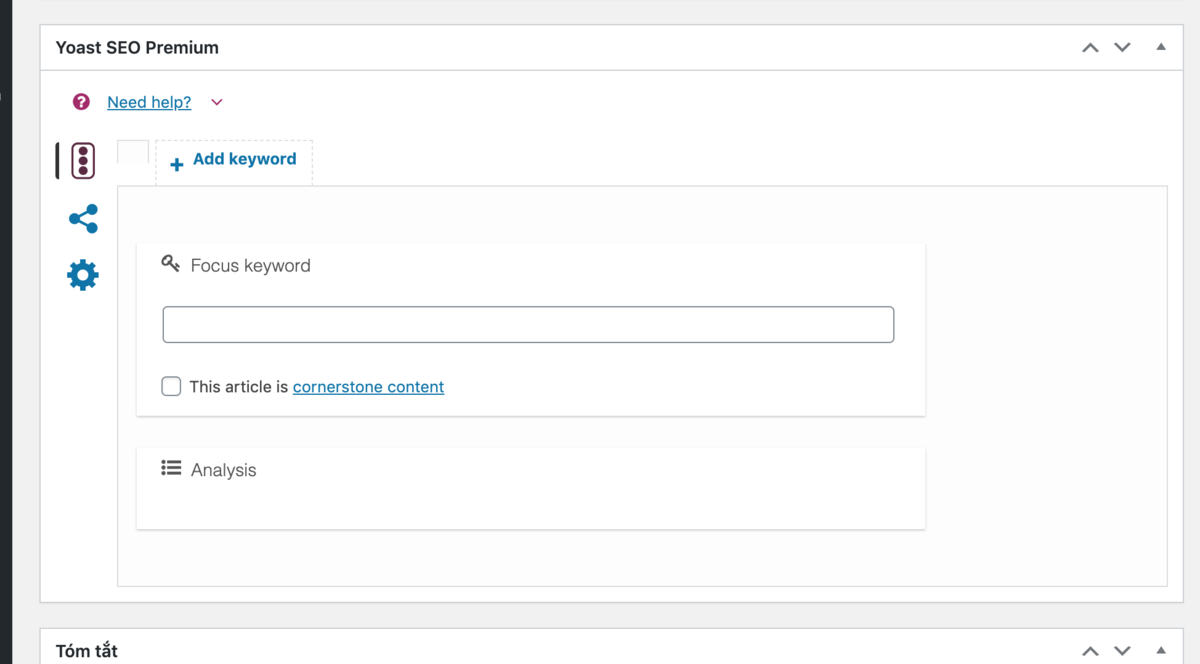Expand the Need help dropdown chevron
Viewport: 1200px width, 664px height.
tap(217, 102)
